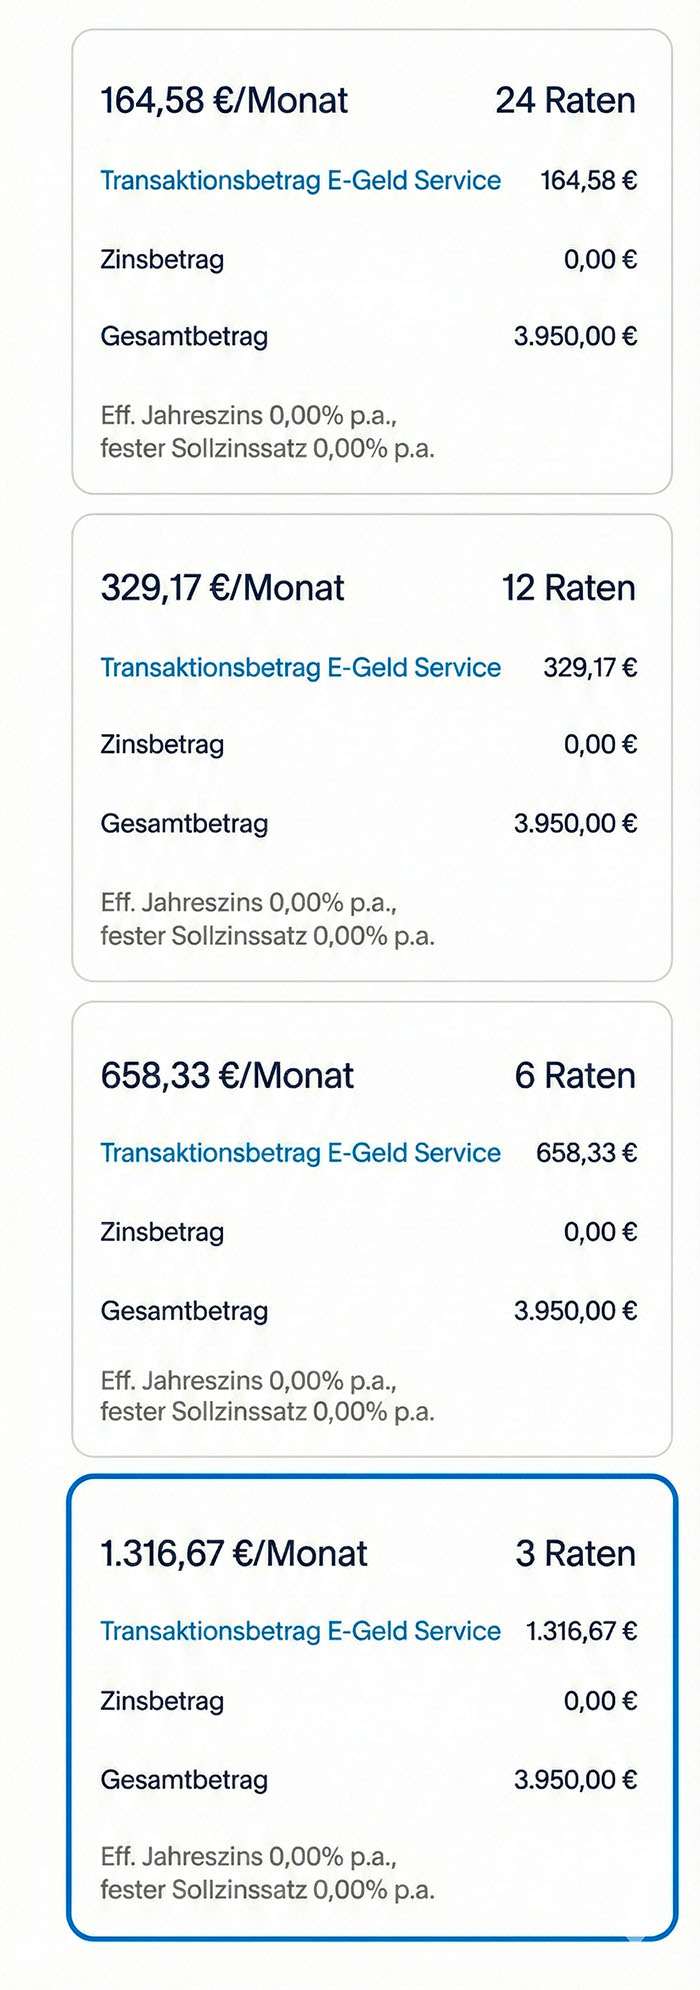The height and width of the screenshot is (1990, 700).
Task: Click Gesamtbetrag 3.950,00 € amount in 6 Raten card
Action: click(x=575, y=1311)
